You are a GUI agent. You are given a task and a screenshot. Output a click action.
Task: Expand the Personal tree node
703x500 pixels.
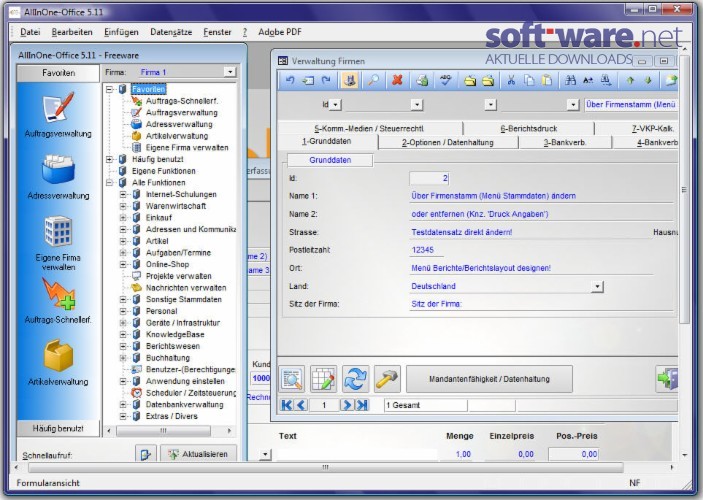[x=123, y=311]
